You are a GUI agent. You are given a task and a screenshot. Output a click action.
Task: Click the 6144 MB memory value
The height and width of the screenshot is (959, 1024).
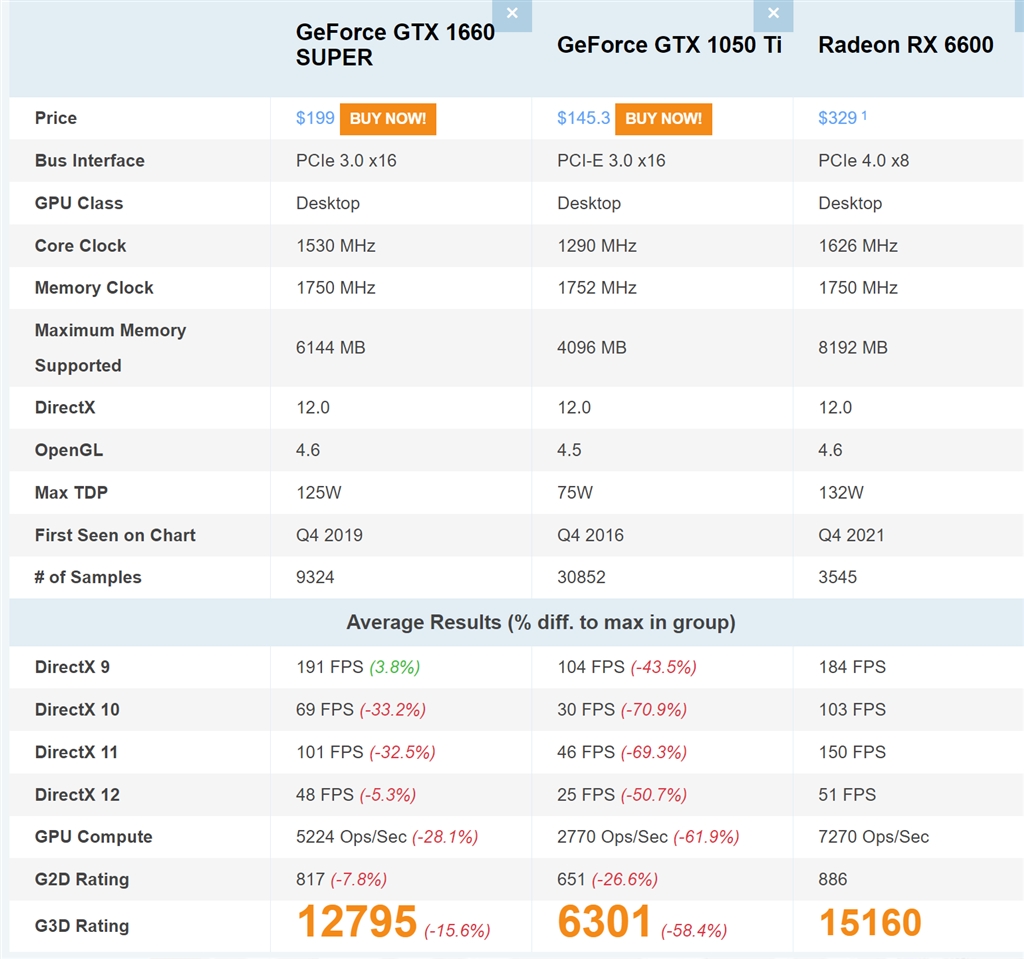(330, 348)
